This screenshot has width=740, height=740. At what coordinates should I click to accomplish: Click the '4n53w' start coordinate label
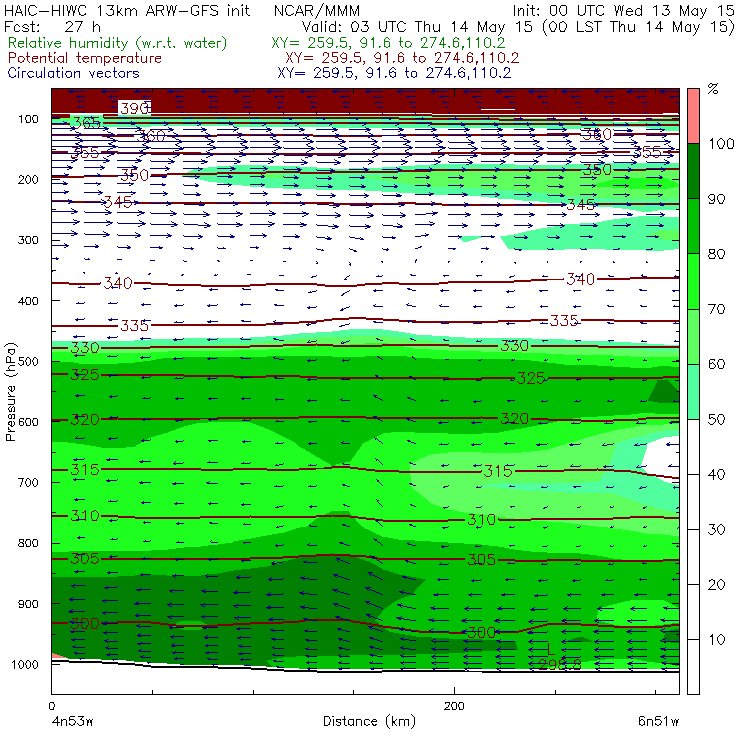(x=72, y=721)
